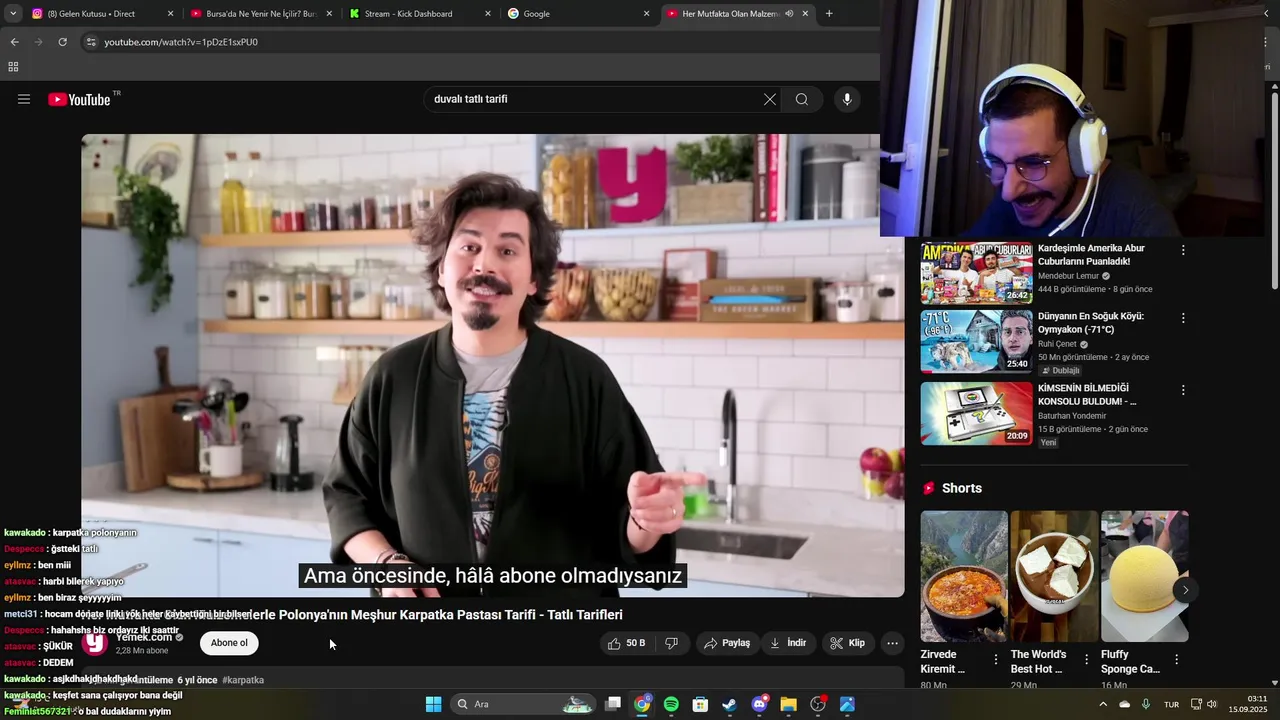Viewport: 1280px width, 720px height.
Task: Open the Ruhi Çenet channel link
Action: [x=1057, y=344]
